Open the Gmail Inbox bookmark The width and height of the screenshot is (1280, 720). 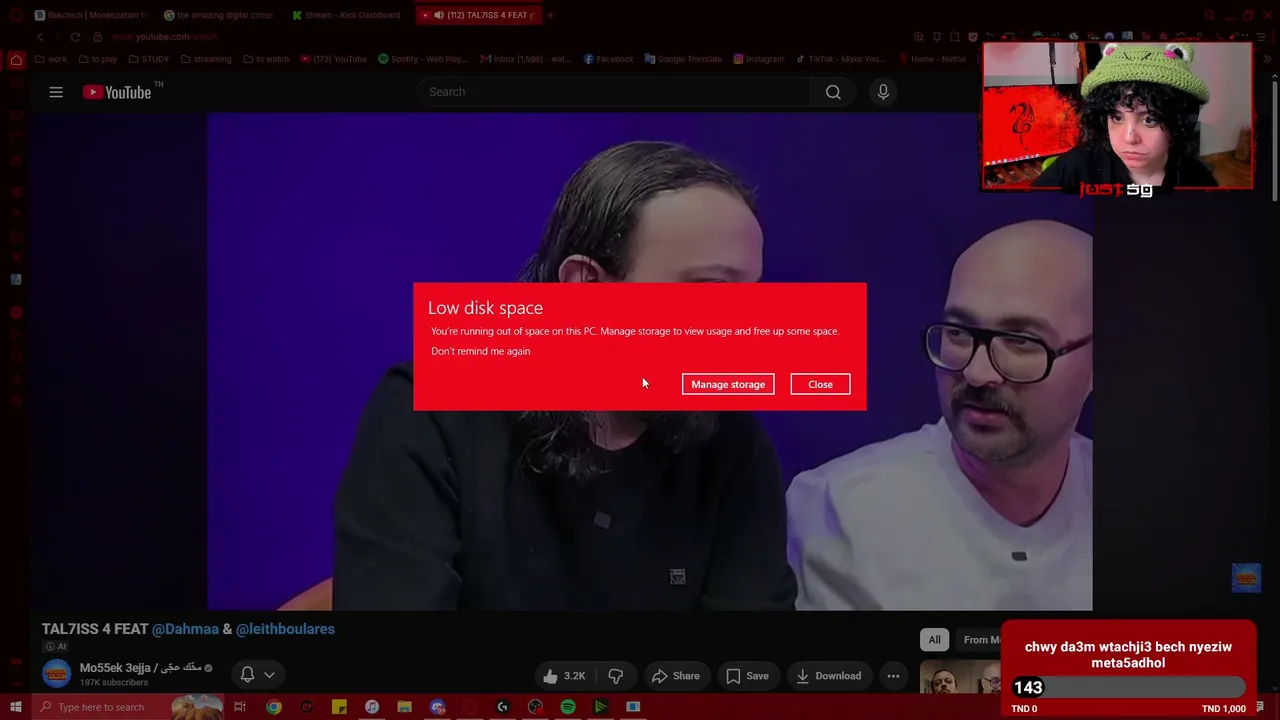(526, 59)
